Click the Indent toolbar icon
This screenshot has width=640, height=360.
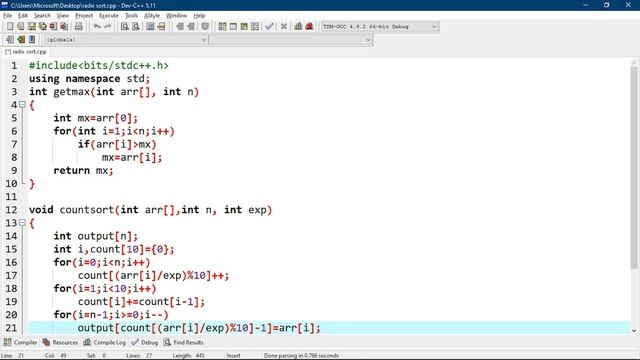[x=180, y=27]
